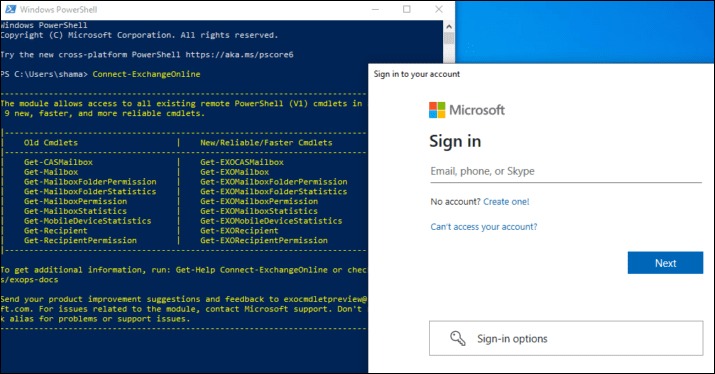Click Get-MailboxFolderPermission in Old Cmdlets column
The width and height of the screenshot is (715, 374).
coord(90,182)
